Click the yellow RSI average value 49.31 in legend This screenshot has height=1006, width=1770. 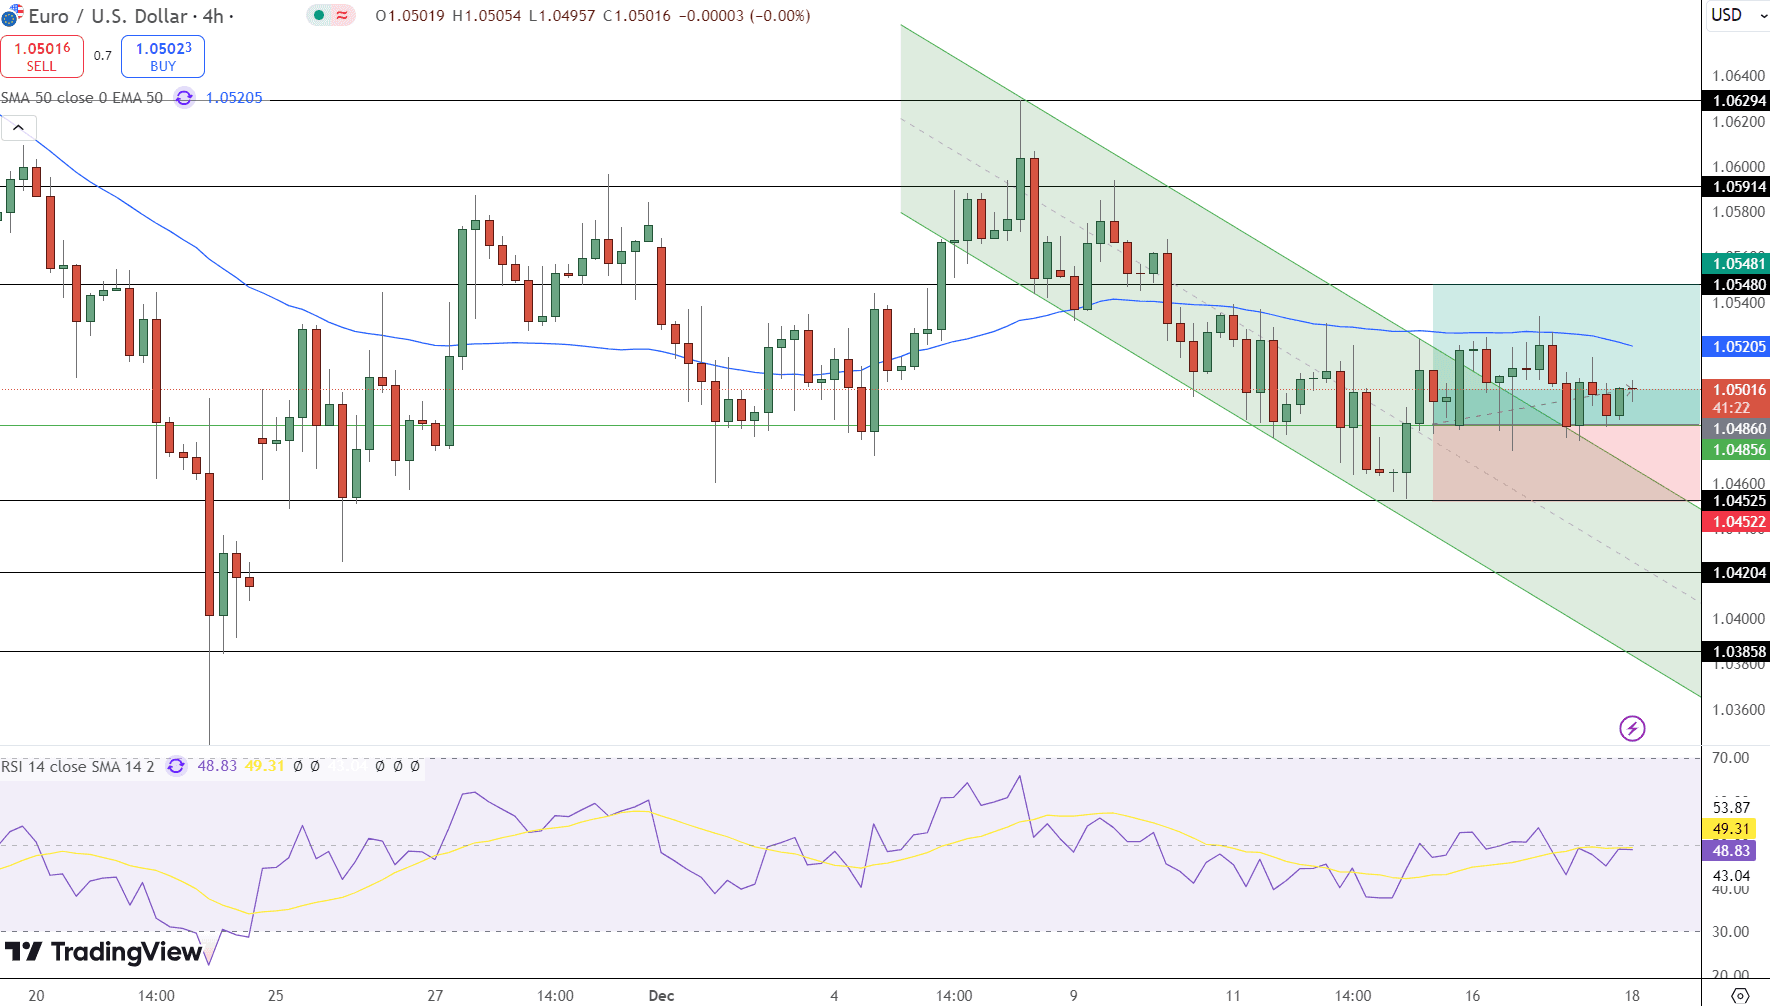pyautogui.click(x=265, y=766)
